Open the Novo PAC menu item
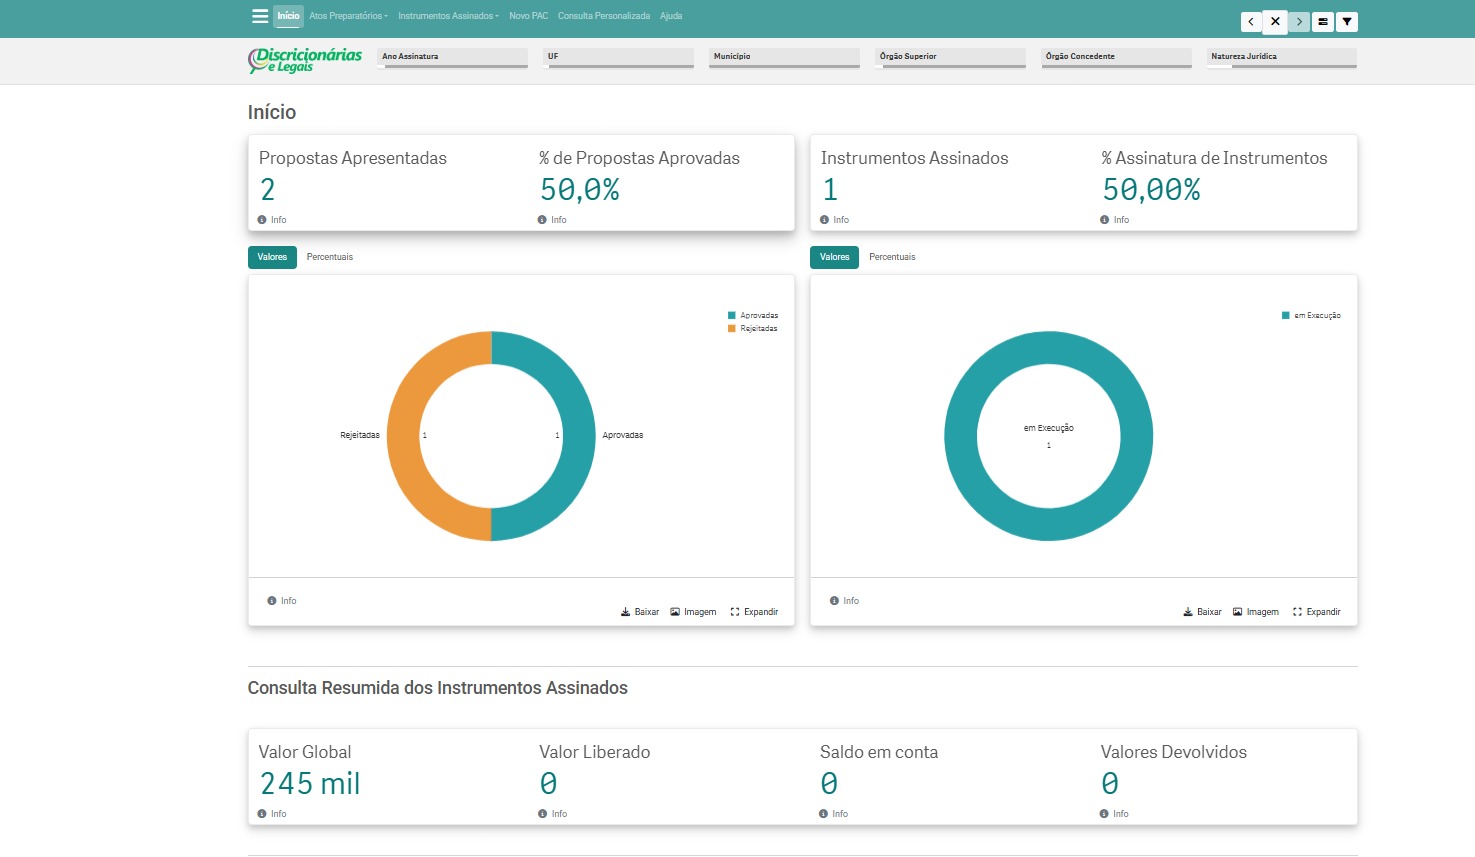This screenshot has width=1475, height=857. point(528,16)
